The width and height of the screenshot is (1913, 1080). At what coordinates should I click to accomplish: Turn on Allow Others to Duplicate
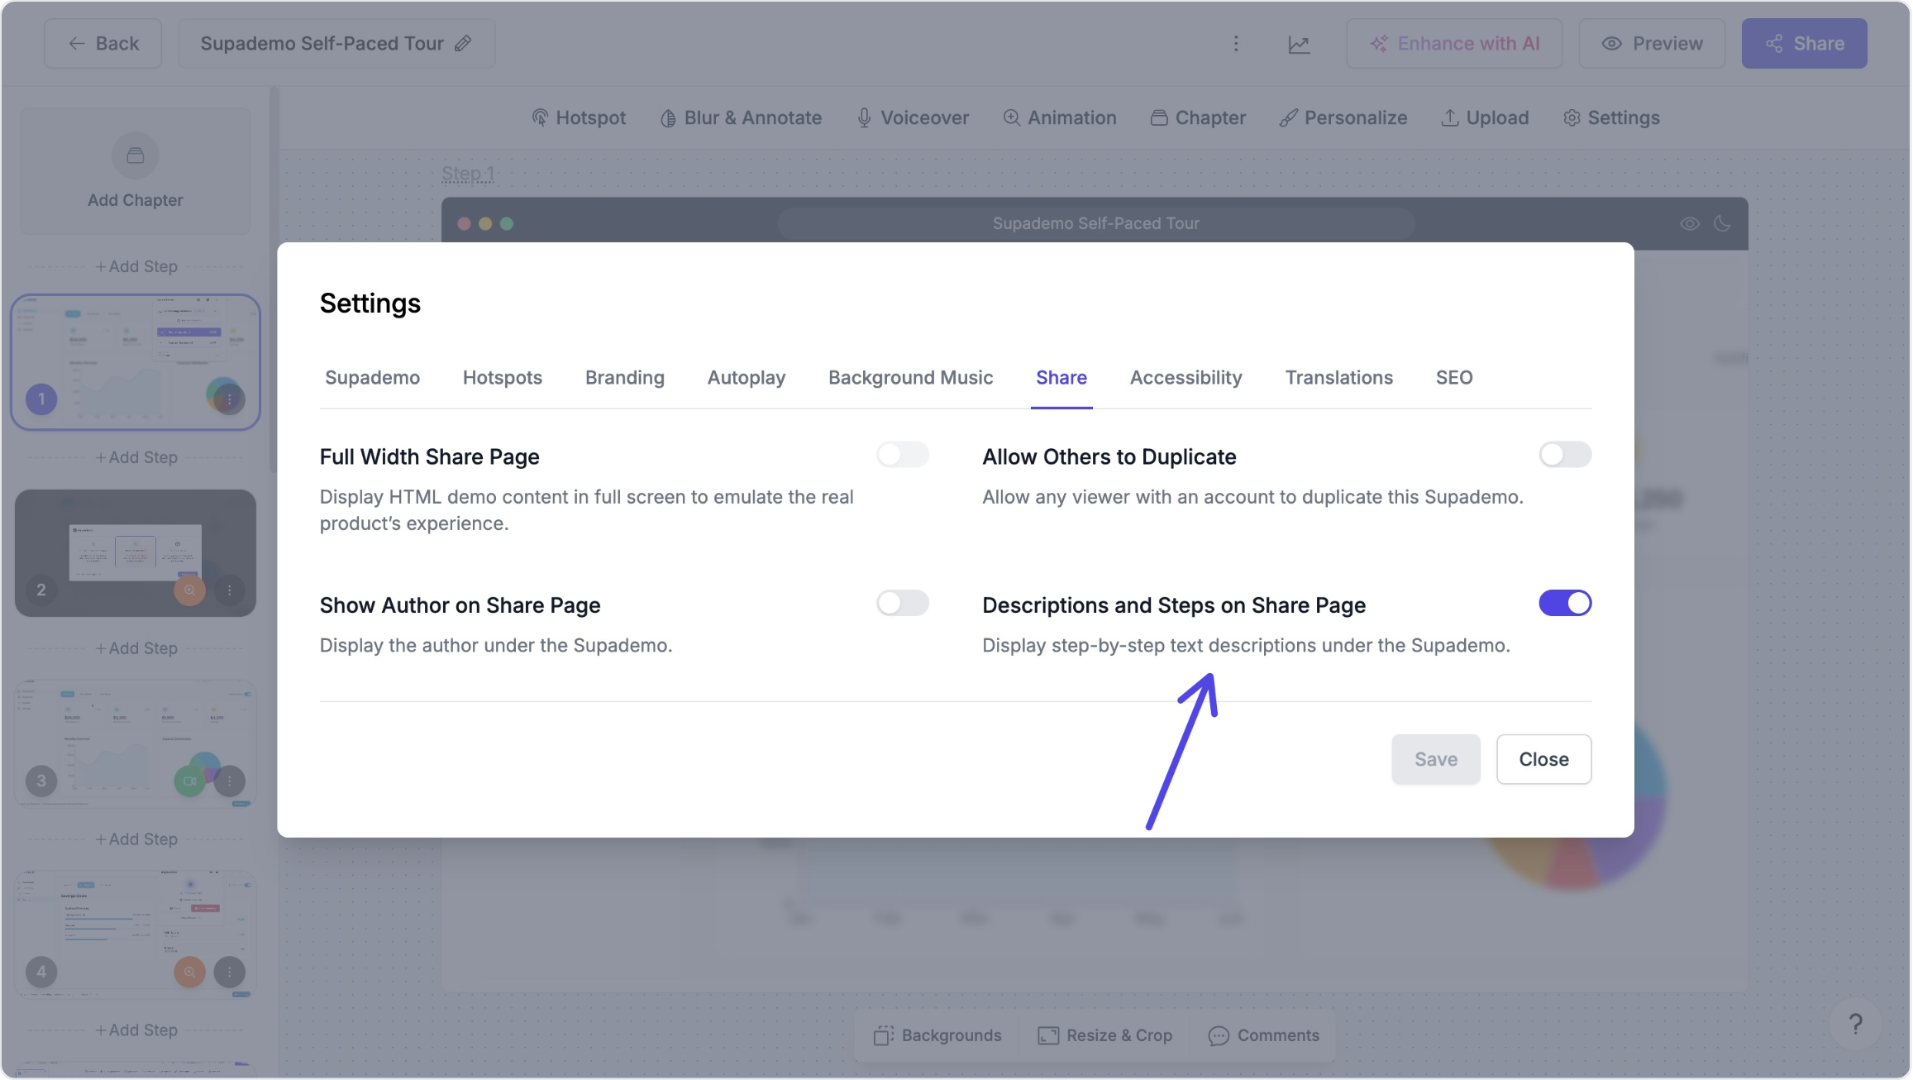pos(1564,455)
